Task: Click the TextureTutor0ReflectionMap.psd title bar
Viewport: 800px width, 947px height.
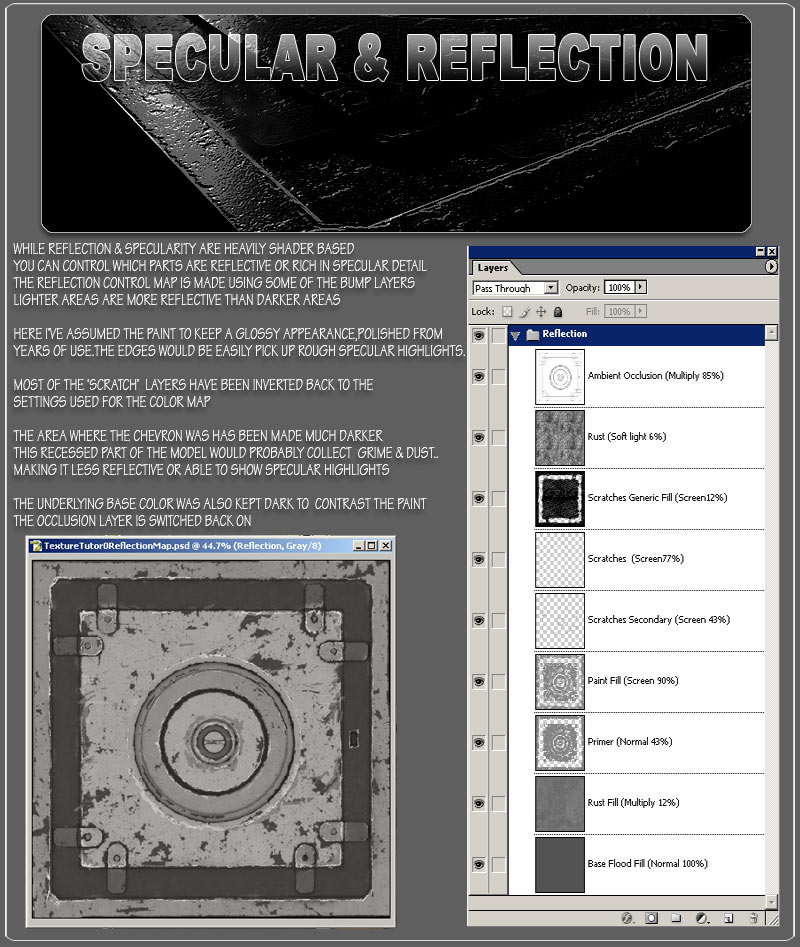Action: 211,545
